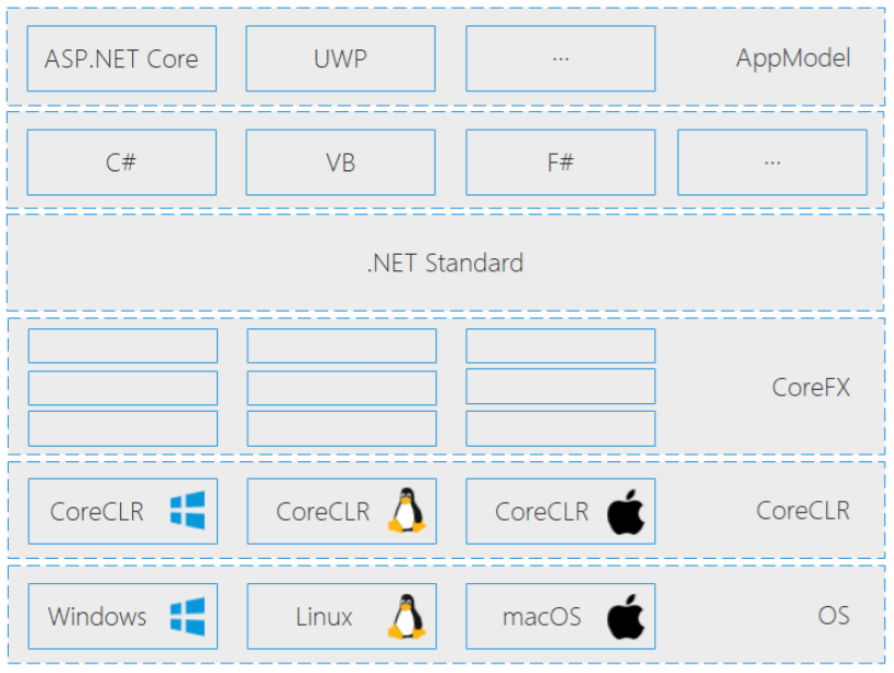Click the F# language box
Image resolution: width=894 pixels, height=673 pixels.
pyautogui.click(x=560, y=162)
